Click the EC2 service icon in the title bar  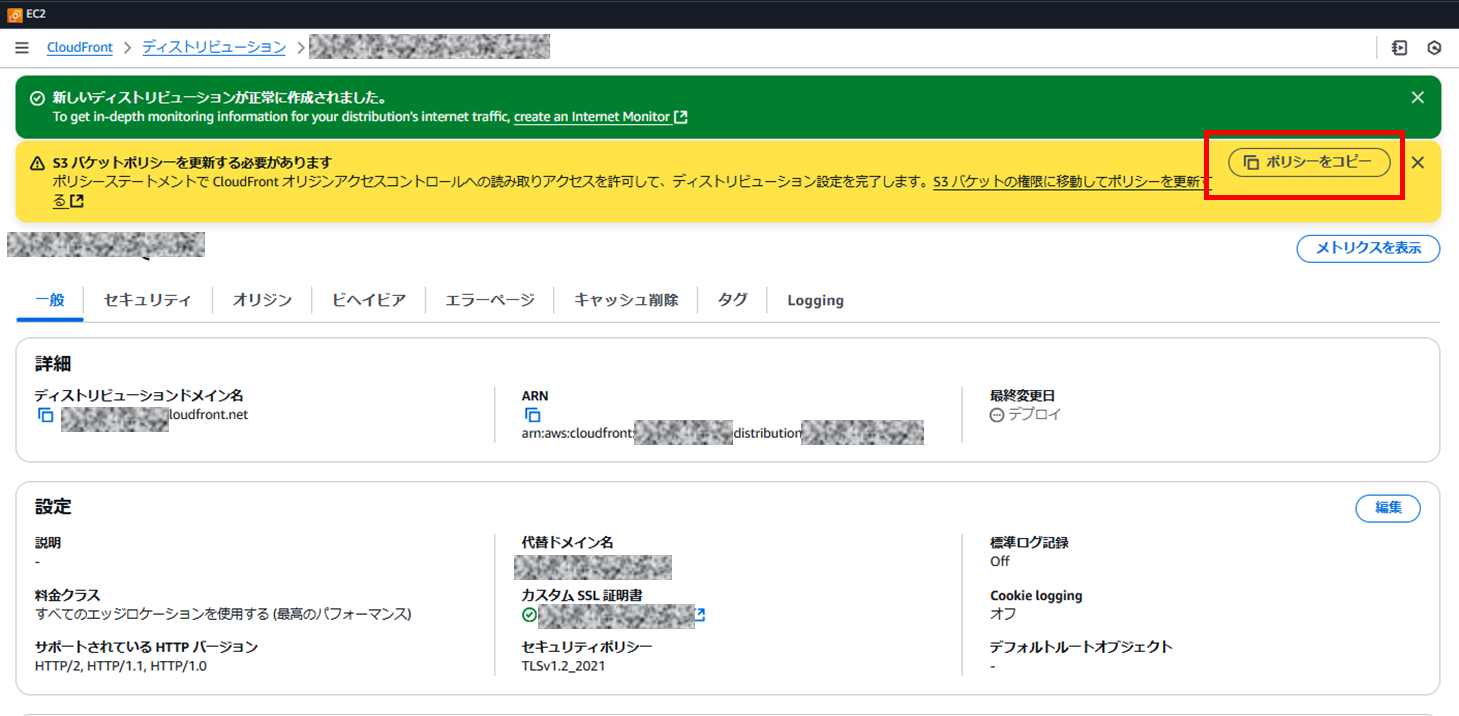tap(15, 14)
